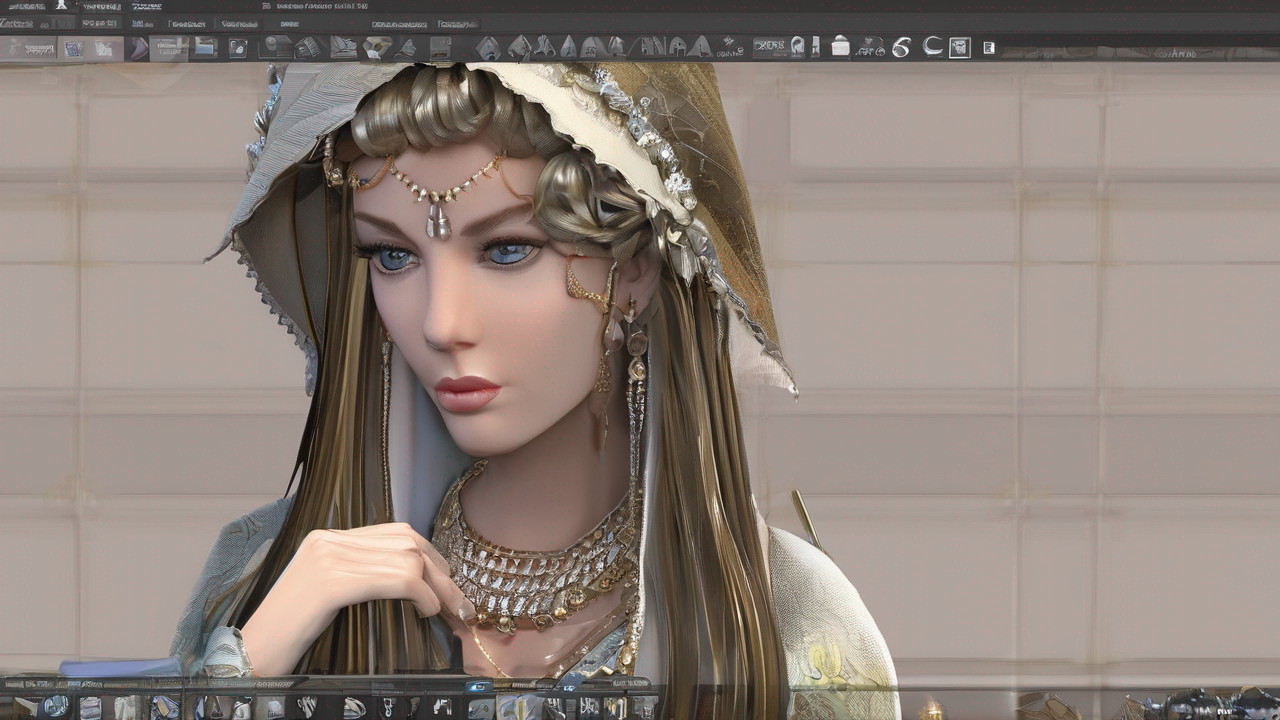Click the purple curved shape toolbar icon

click(138, 48)
